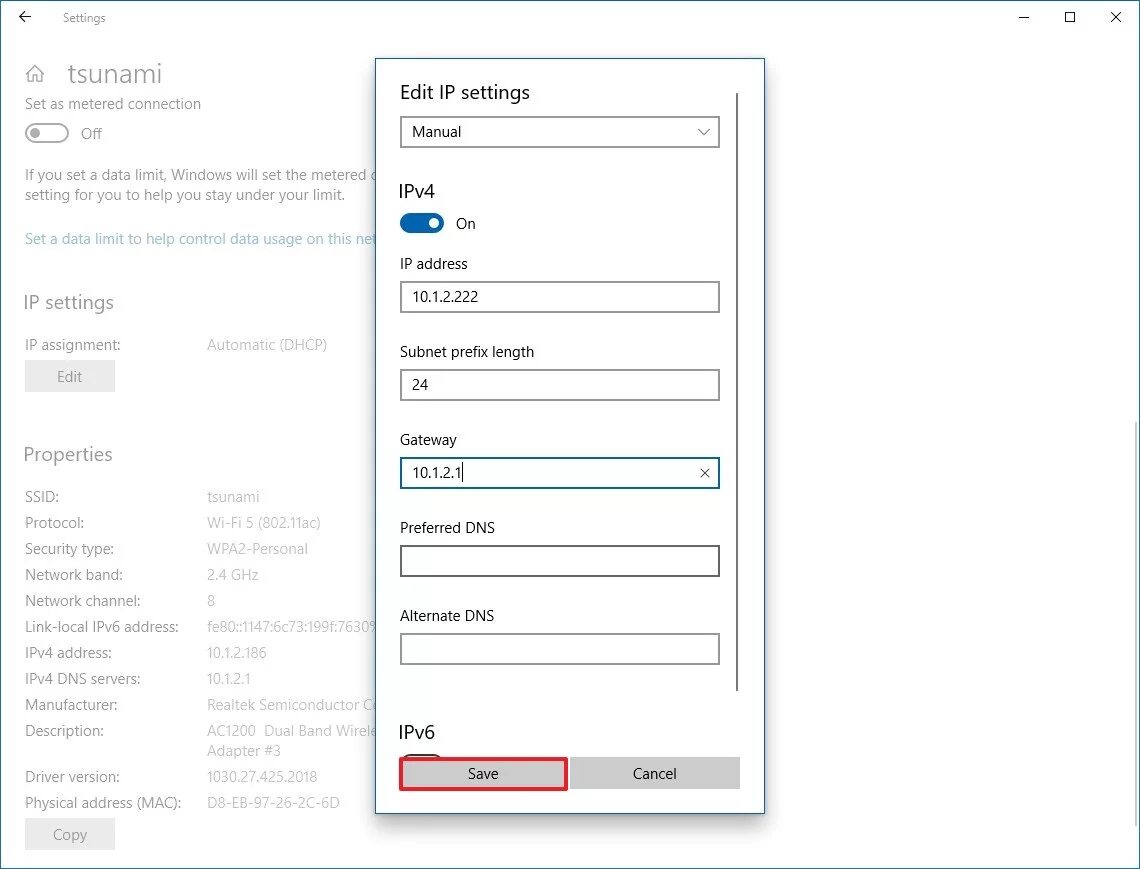
Task: Toggle the metered connection switch
Action: click(47, 133)
